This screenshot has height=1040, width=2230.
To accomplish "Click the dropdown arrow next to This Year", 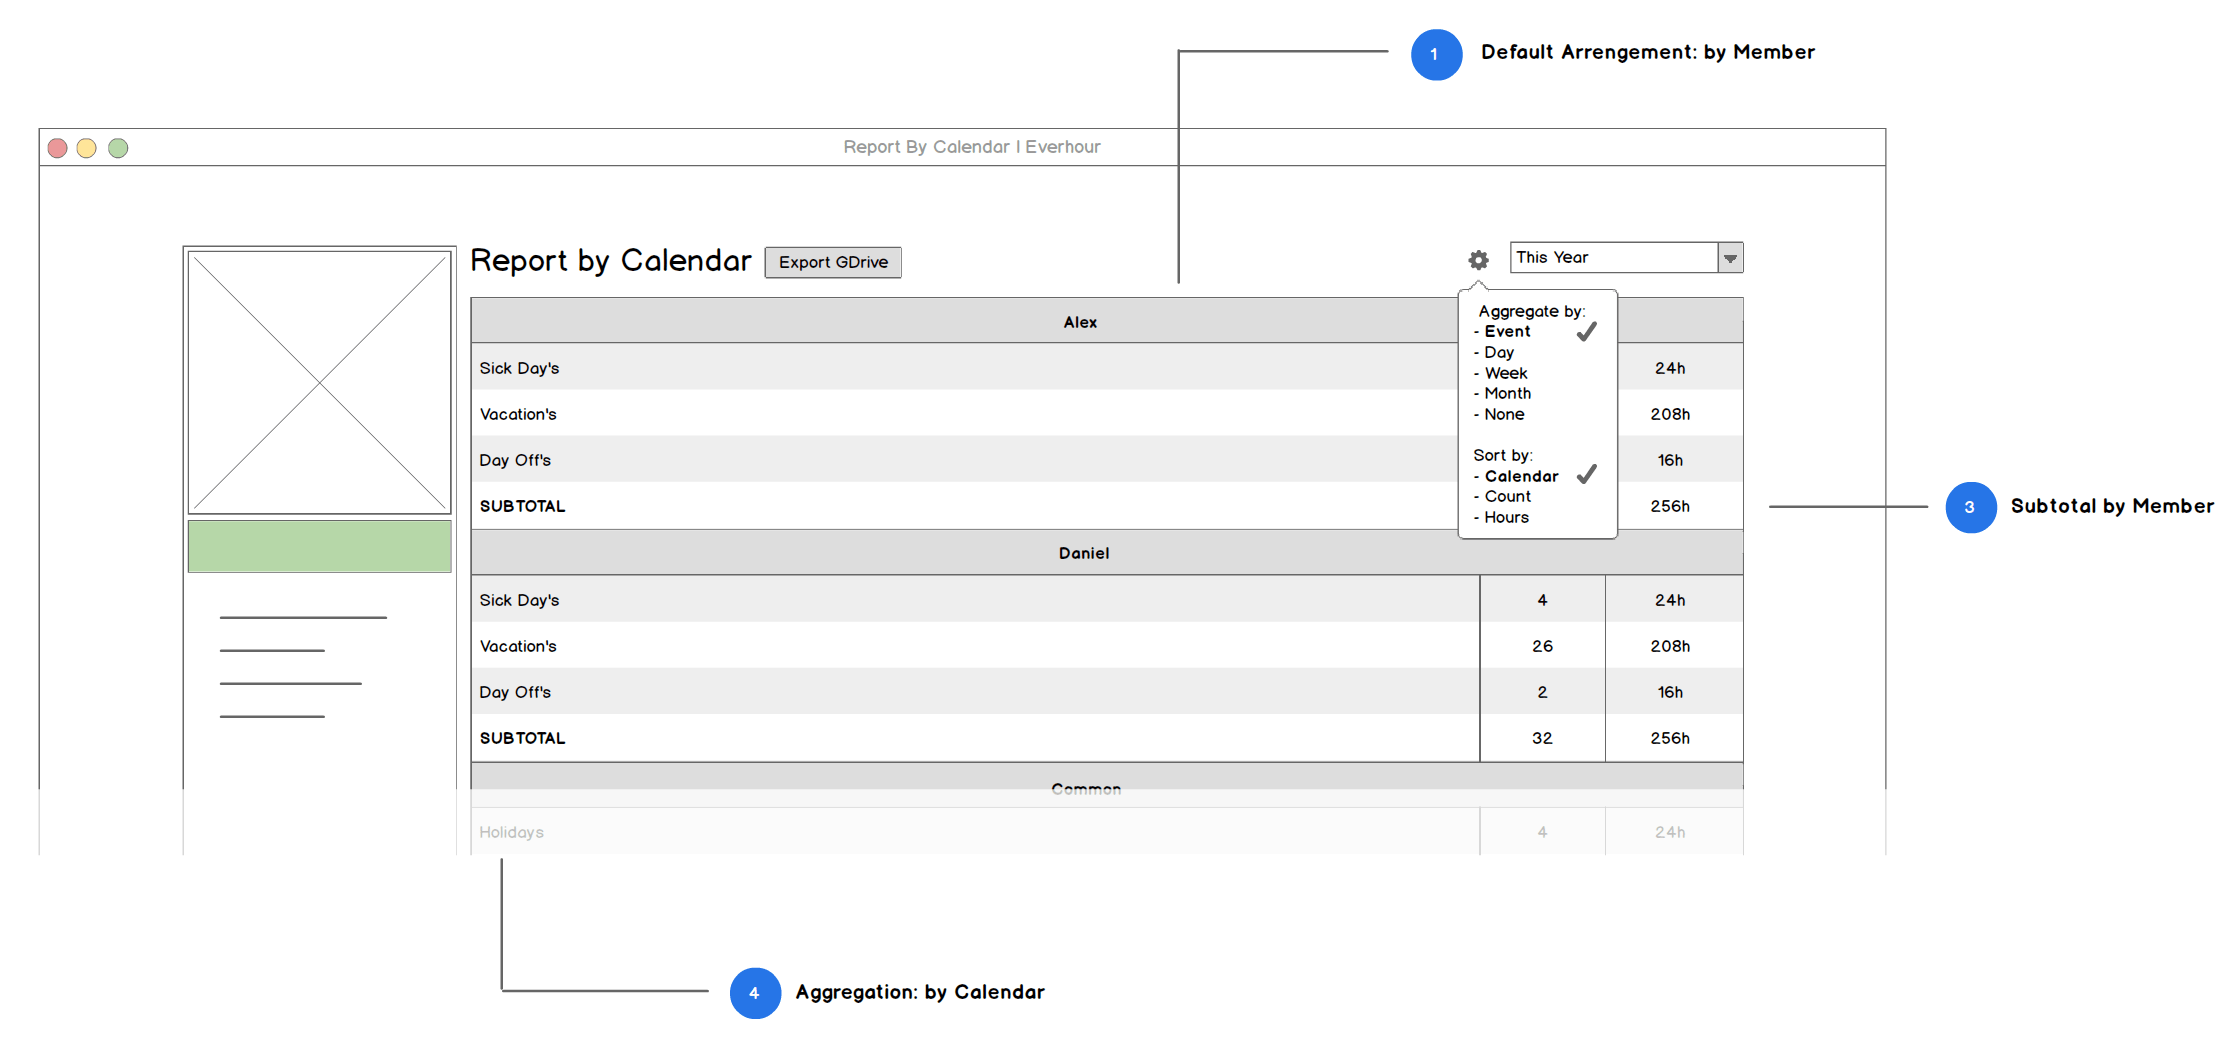I will click(x=1730, y=258).
